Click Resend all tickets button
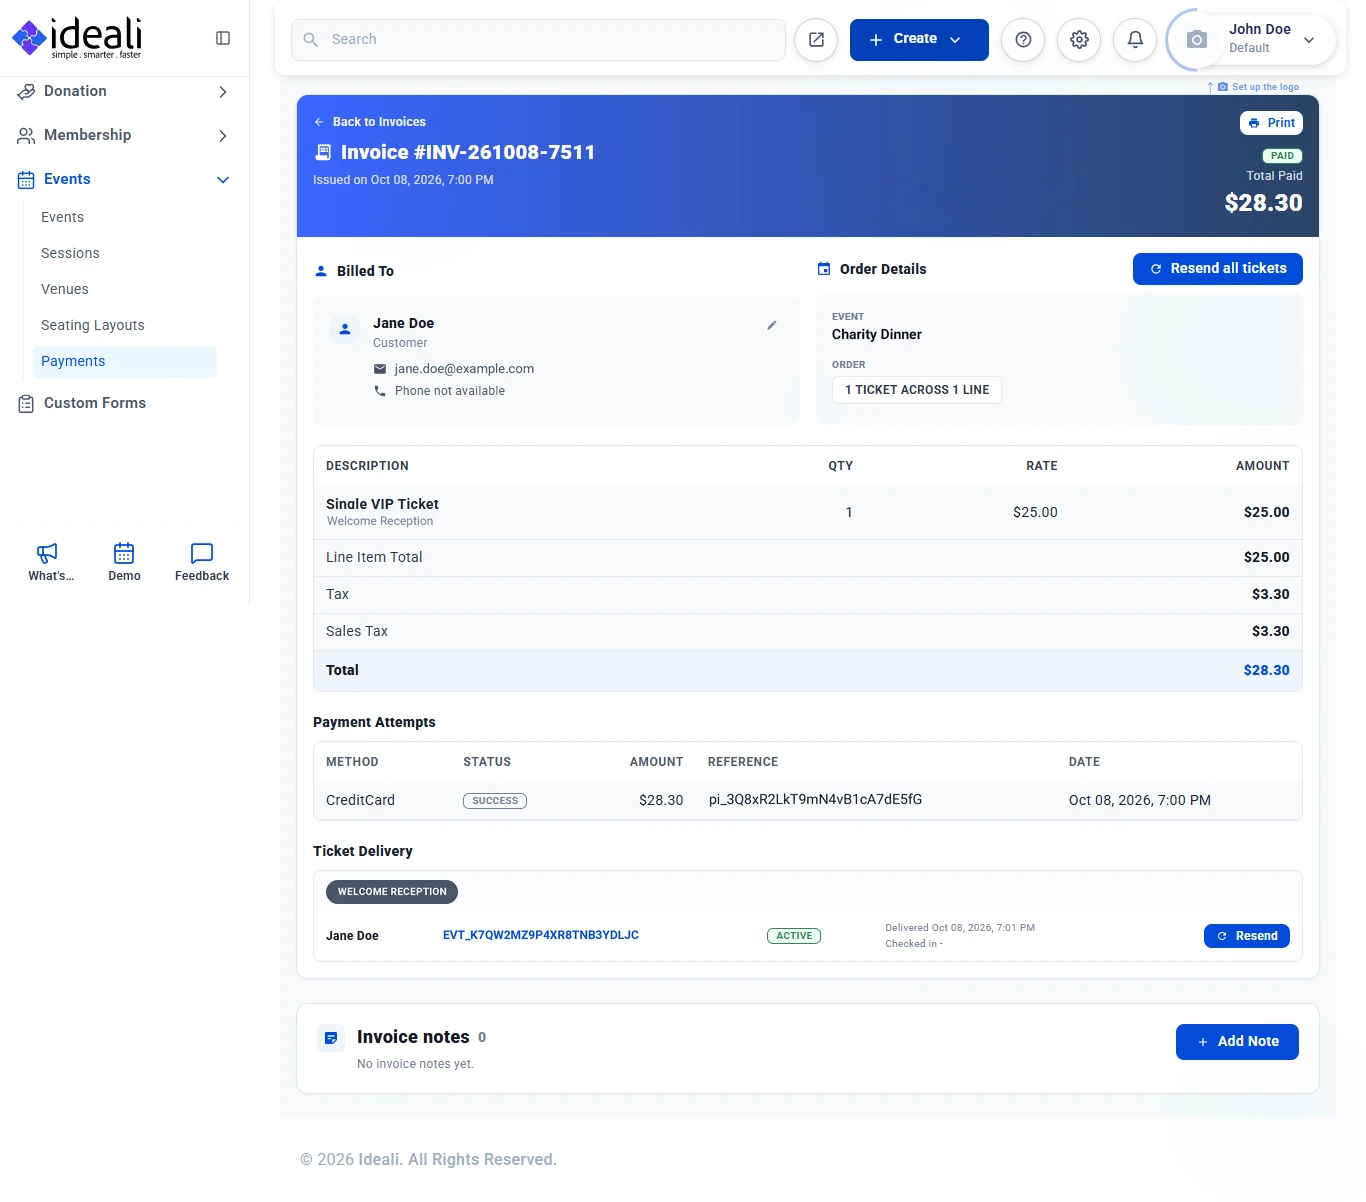The image size is (1366, 1202). (x=1217, y=269)
